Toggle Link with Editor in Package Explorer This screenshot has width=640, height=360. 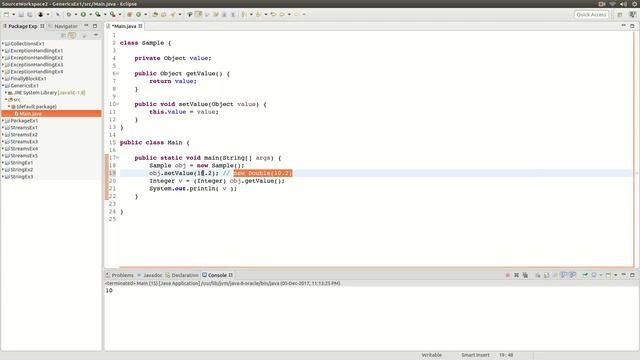(x=72, y=36)
